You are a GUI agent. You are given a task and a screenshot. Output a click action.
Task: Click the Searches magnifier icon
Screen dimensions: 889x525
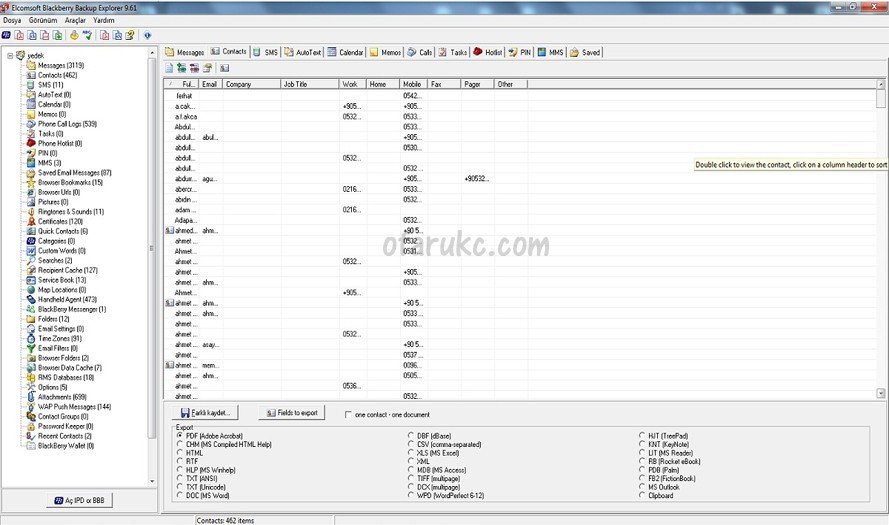[31, 260]
